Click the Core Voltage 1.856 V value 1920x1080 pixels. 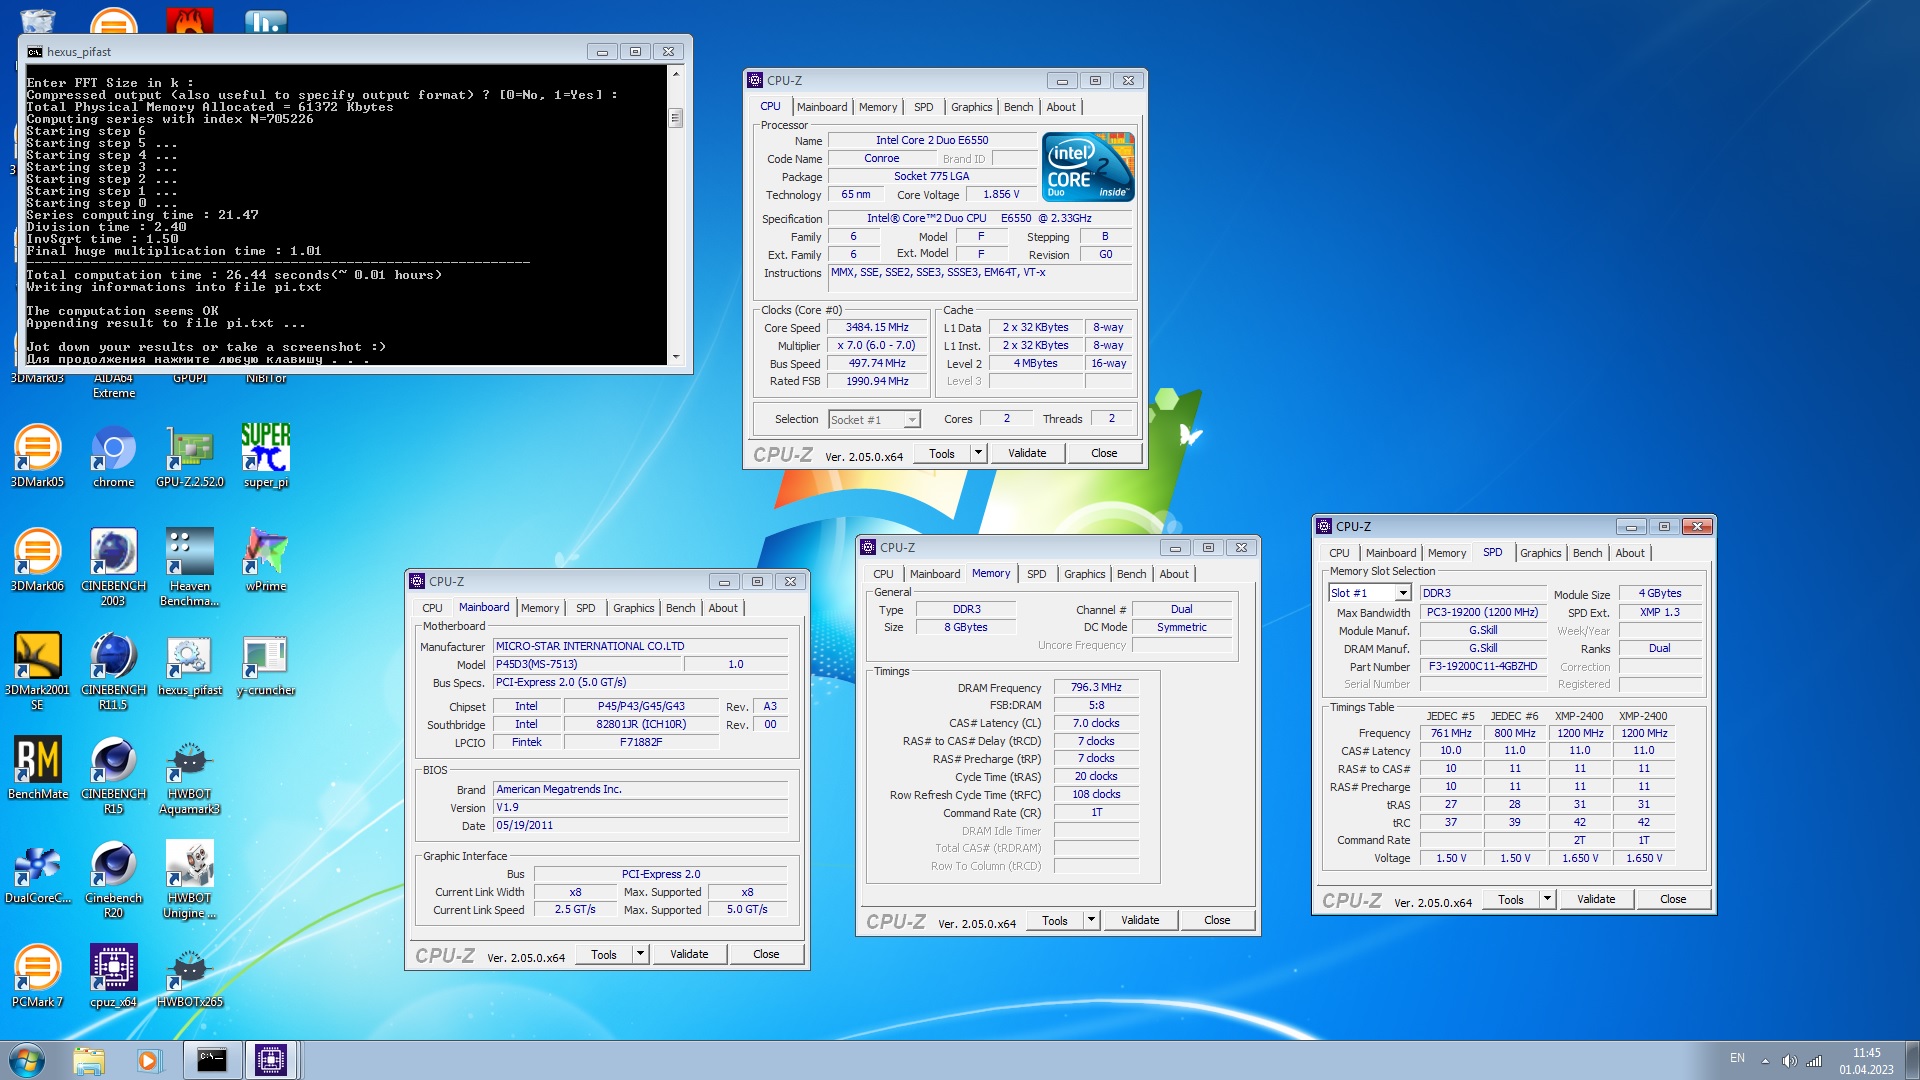(1000, 195)
